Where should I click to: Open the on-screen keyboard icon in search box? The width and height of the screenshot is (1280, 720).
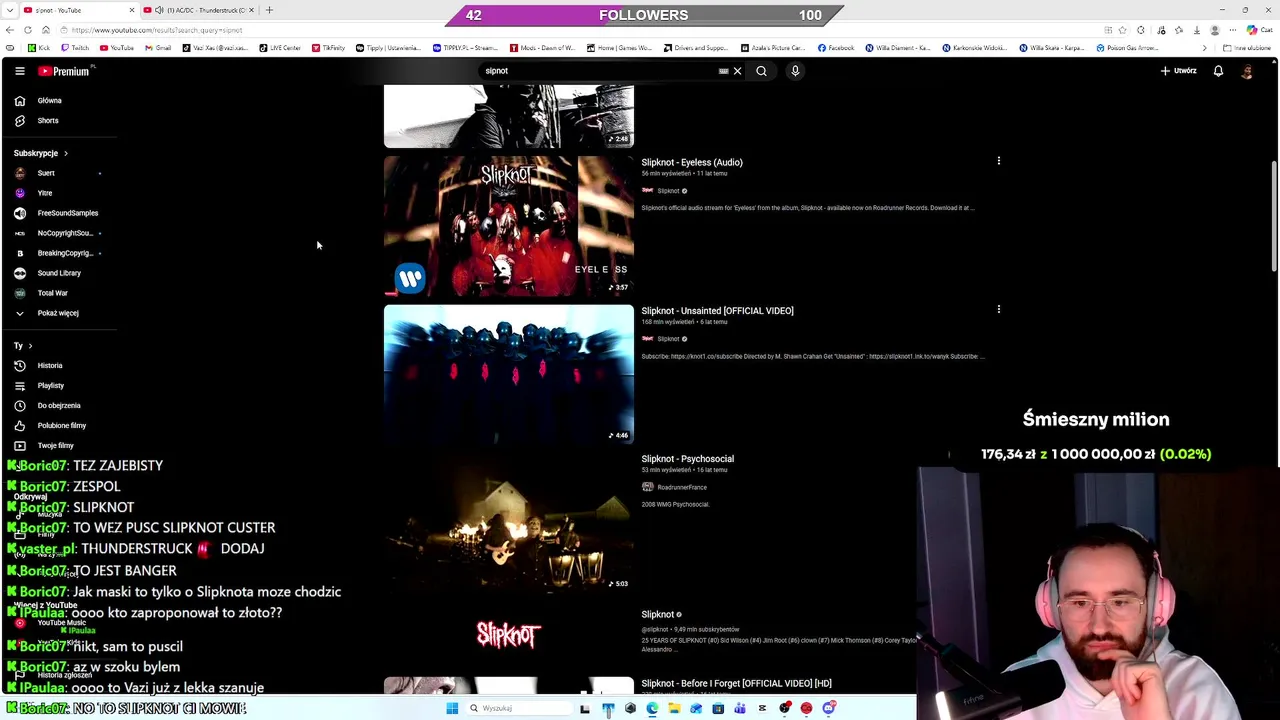723,71
